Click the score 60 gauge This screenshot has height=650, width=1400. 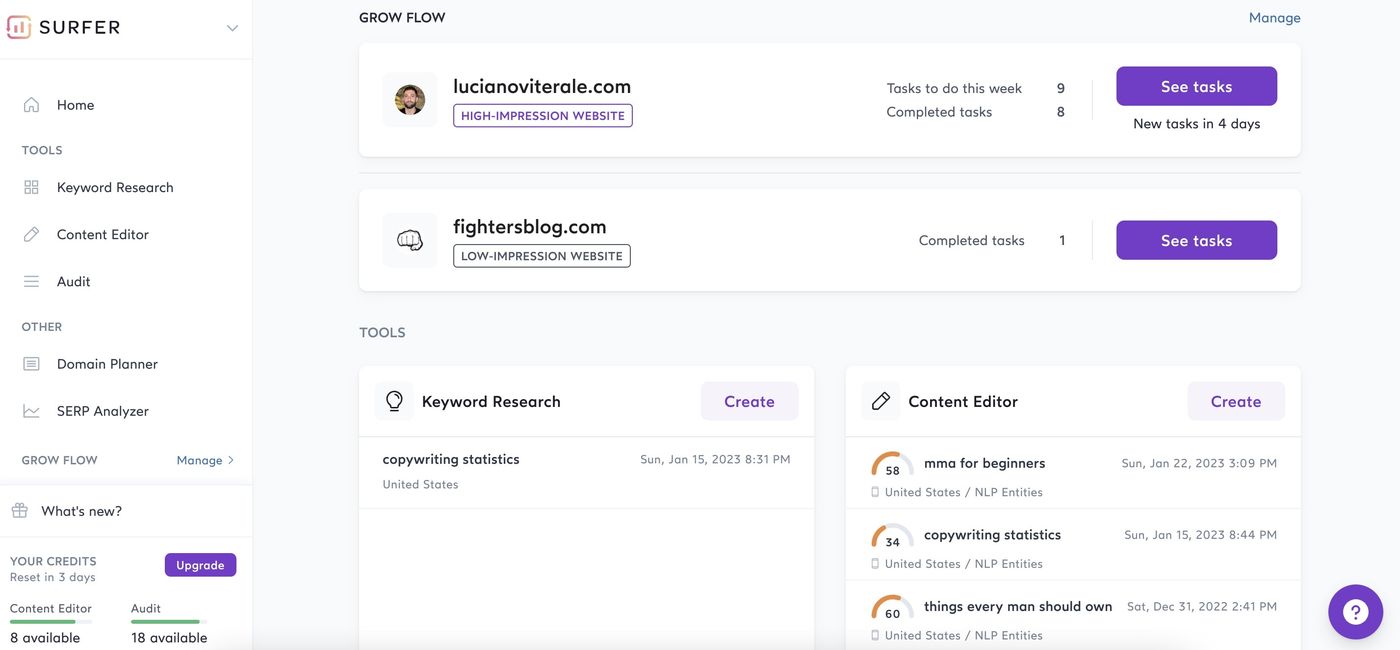(x=892, y=608)
